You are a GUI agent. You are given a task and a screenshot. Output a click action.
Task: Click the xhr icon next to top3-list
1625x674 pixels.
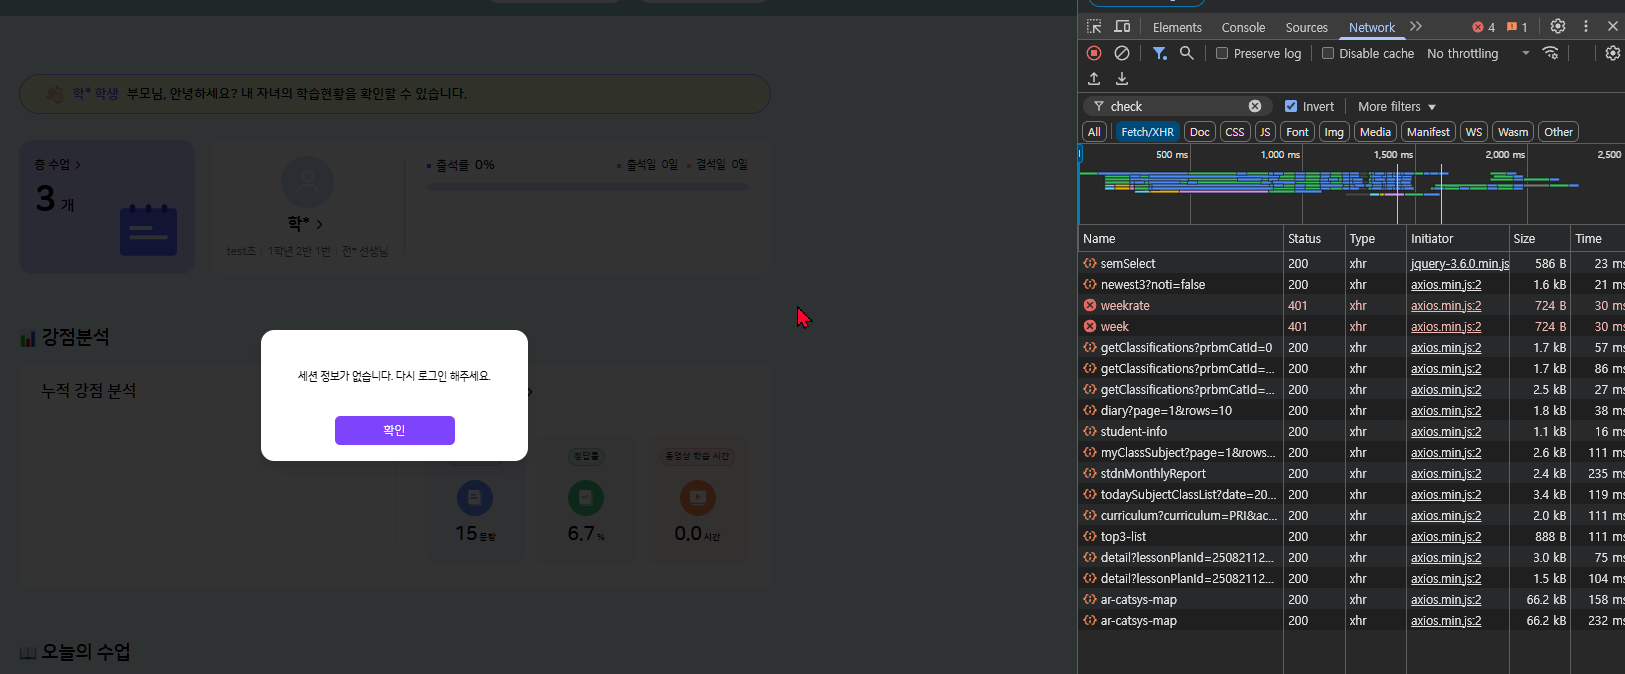[x=1090, y=536]
